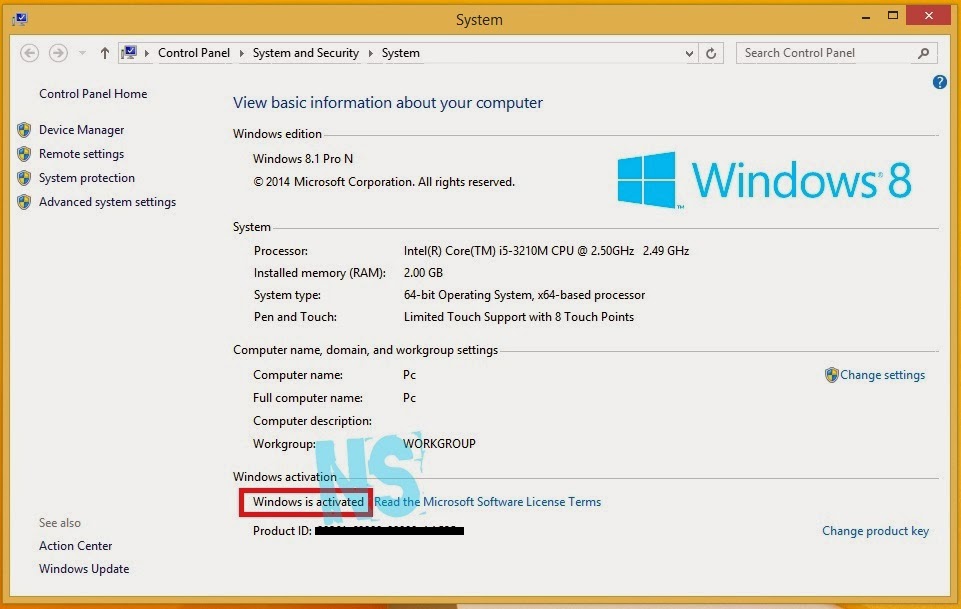961x609 pixels.
Task: Select System in the breadcrumb path
Action: coord(401,53)
